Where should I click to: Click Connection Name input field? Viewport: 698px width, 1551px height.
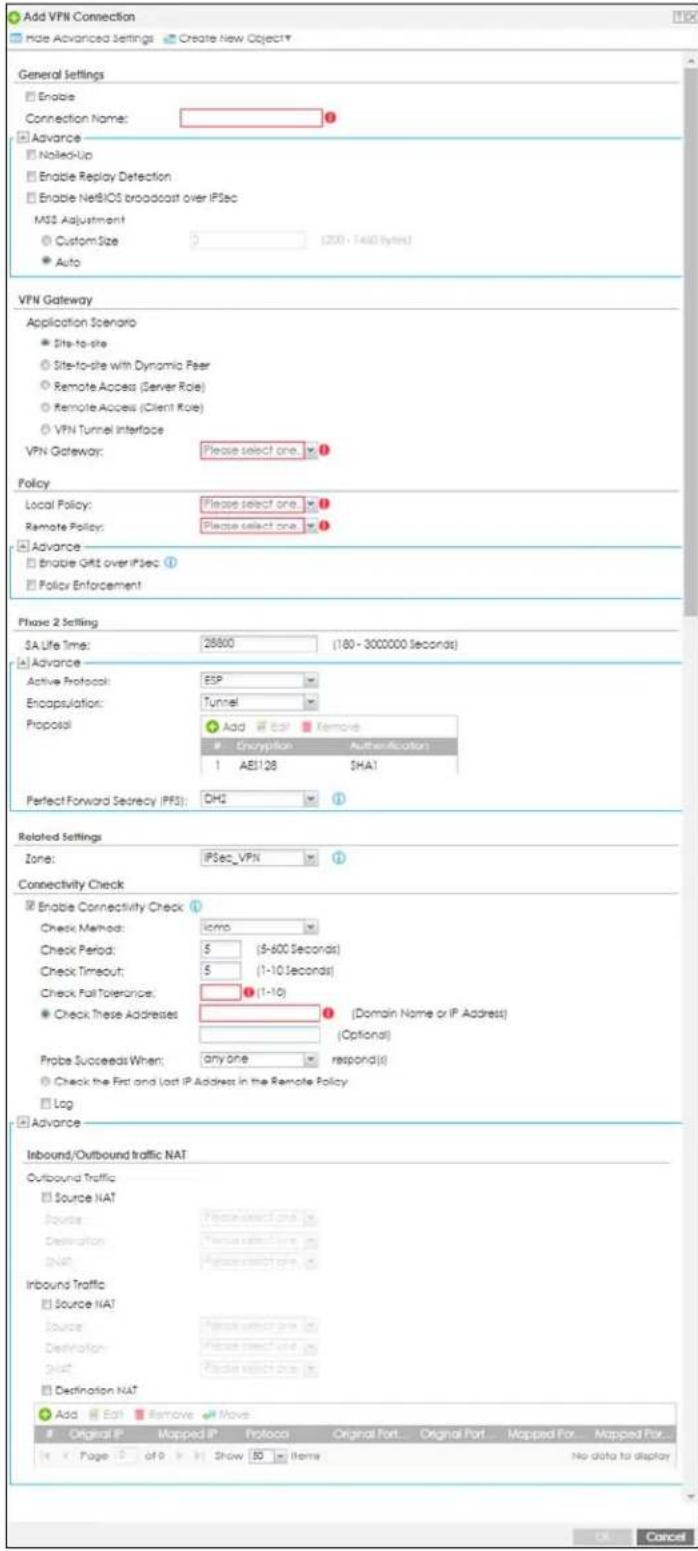click(250, 117)
